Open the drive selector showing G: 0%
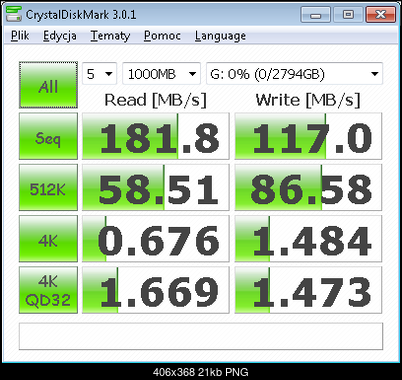The height and width of the screenshot is (380, 402). click(294, 74)
